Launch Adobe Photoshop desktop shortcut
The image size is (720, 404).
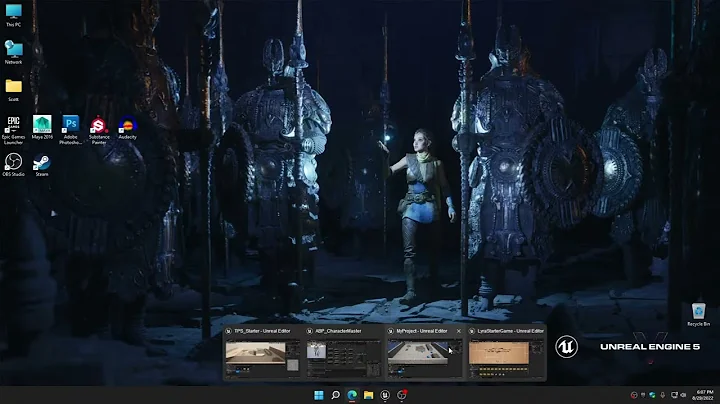click(70, 130)
